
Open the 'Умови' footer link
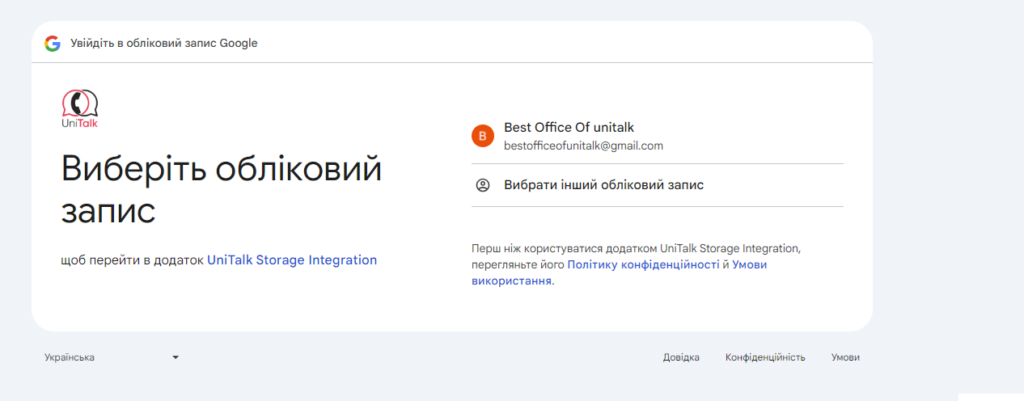[845, 357]
